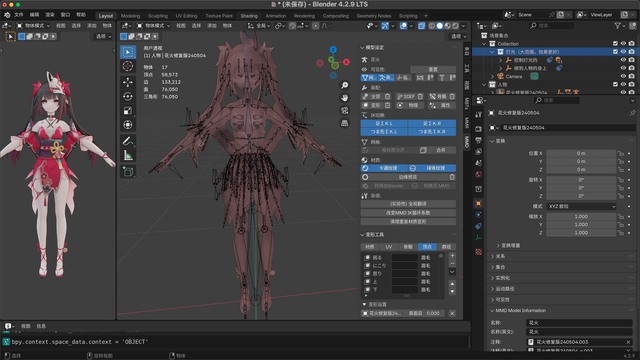Toggle camera view icon in viewport
Screen dimensions: 640x360
pos(345,110)
